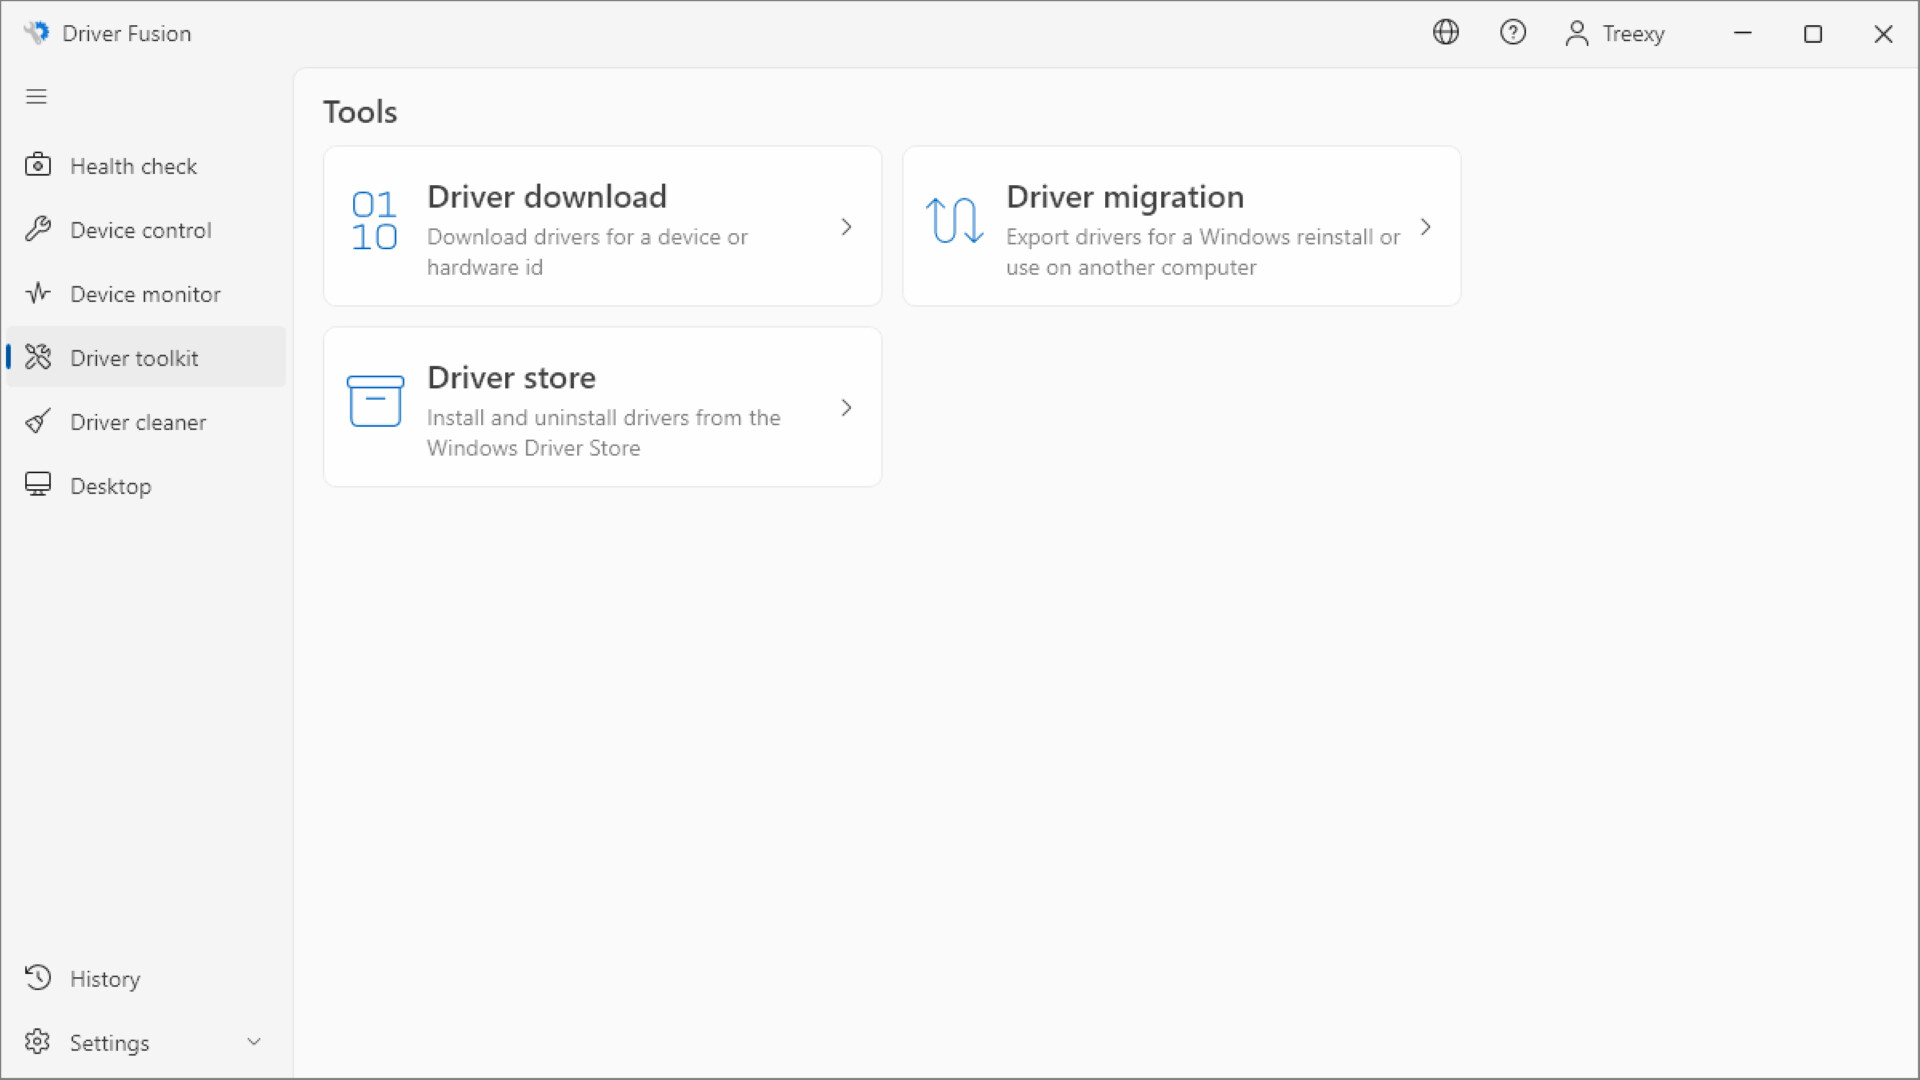Click the language globe icon
The image size is (1920, 1080).
pyautogui.click(x=1446, y=32)
